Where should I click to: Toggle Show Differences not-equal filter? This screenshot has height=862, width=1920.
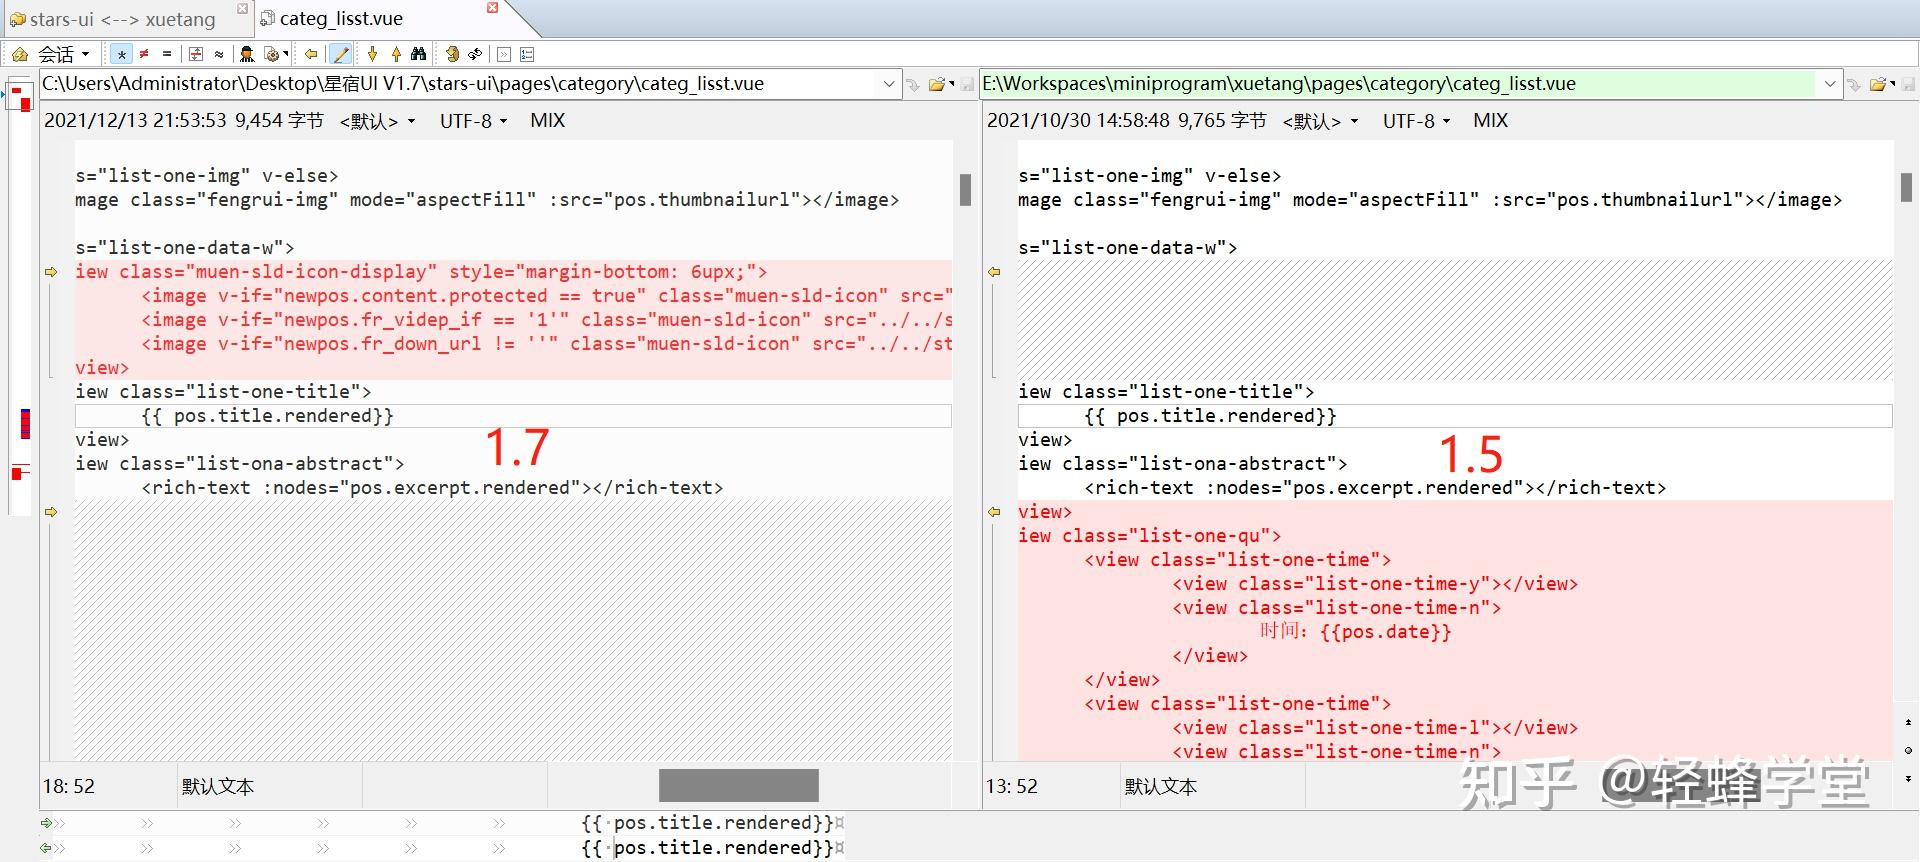click(x=144, y=54)
